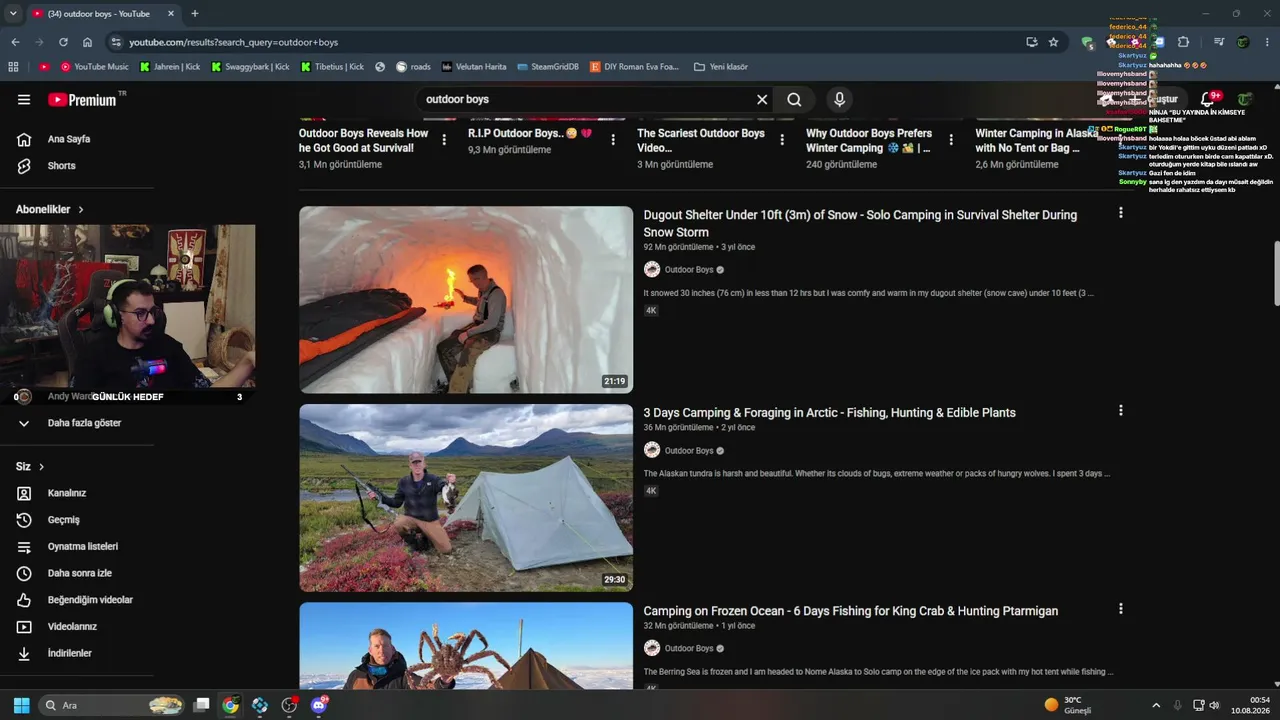The image size is (1280, 720).
Task: Clear the search box text
Action: (762, 100)
